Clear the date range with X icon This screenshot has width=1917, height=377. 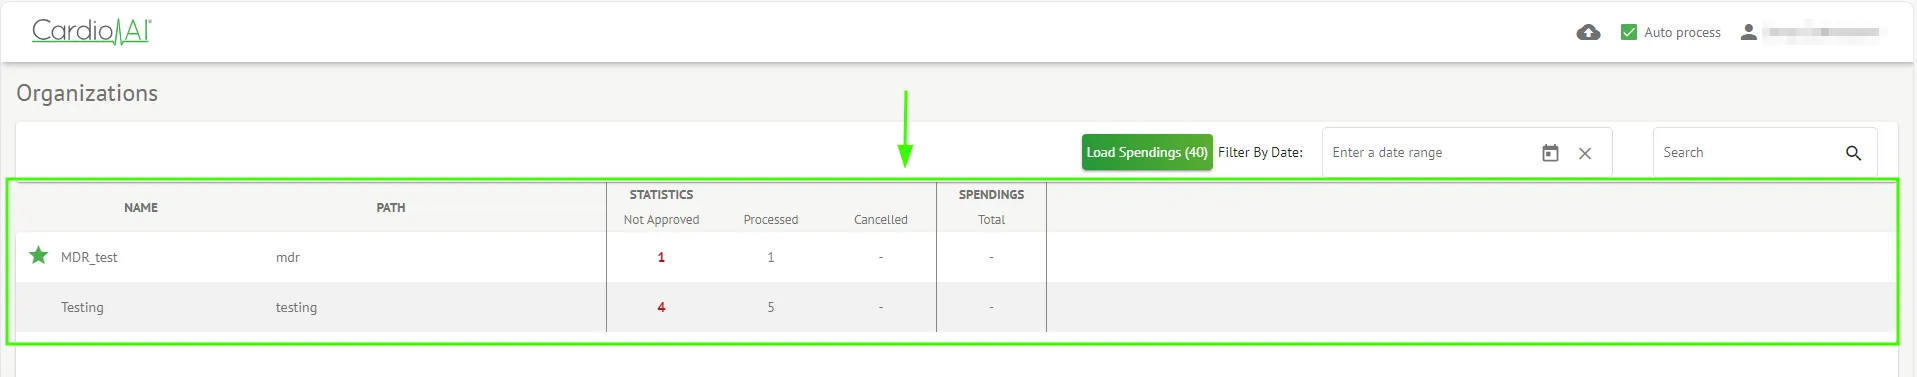coord(1585,153)
